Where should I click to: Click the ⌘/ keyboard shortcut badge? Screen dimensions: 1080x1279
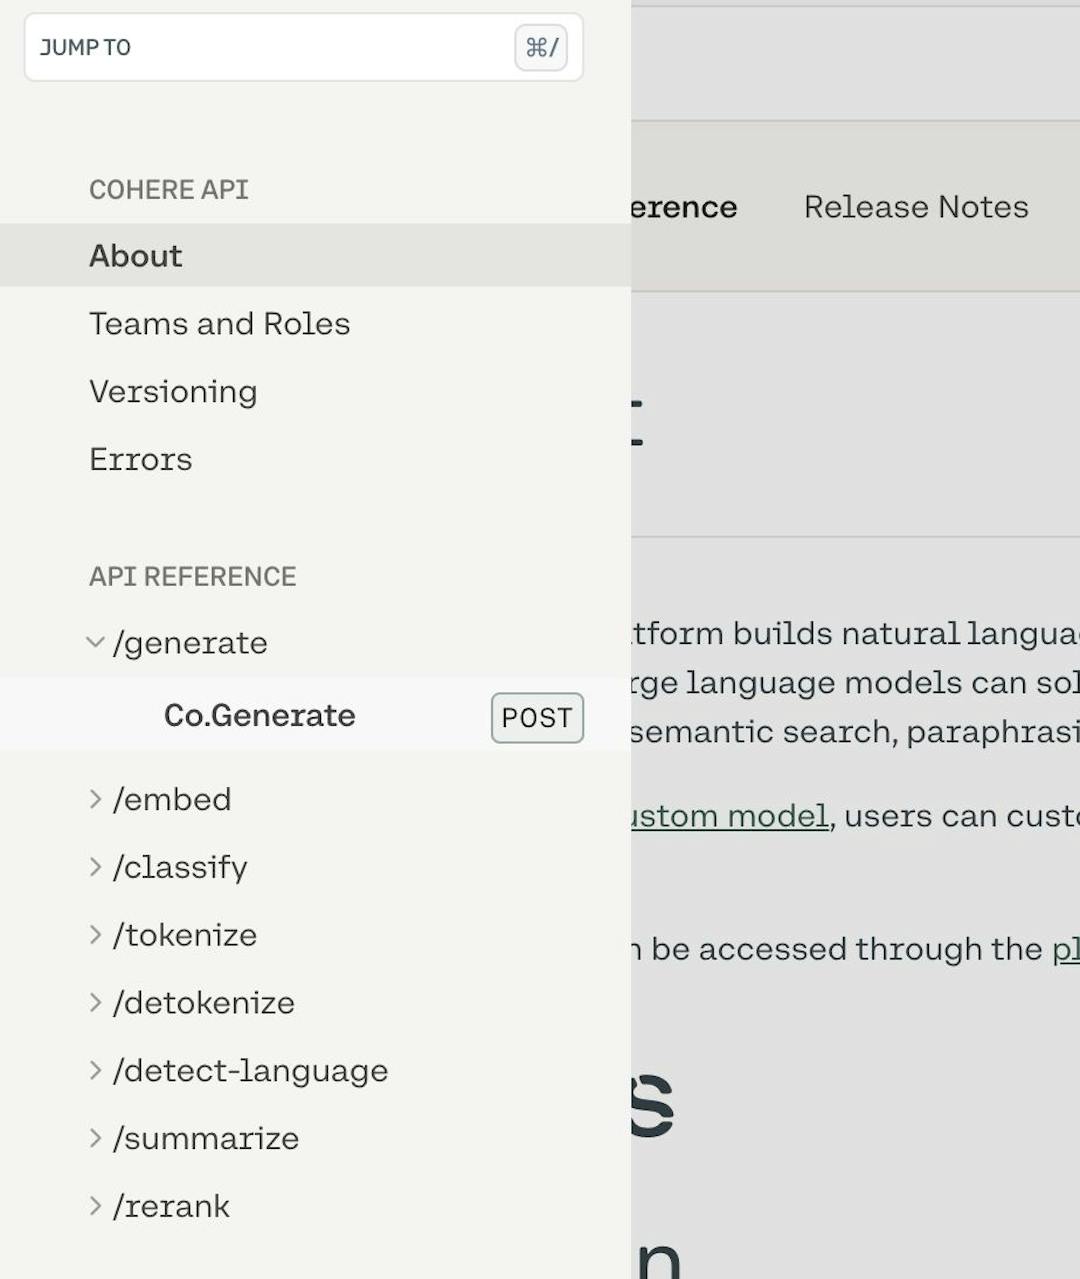tap(538, 47)
